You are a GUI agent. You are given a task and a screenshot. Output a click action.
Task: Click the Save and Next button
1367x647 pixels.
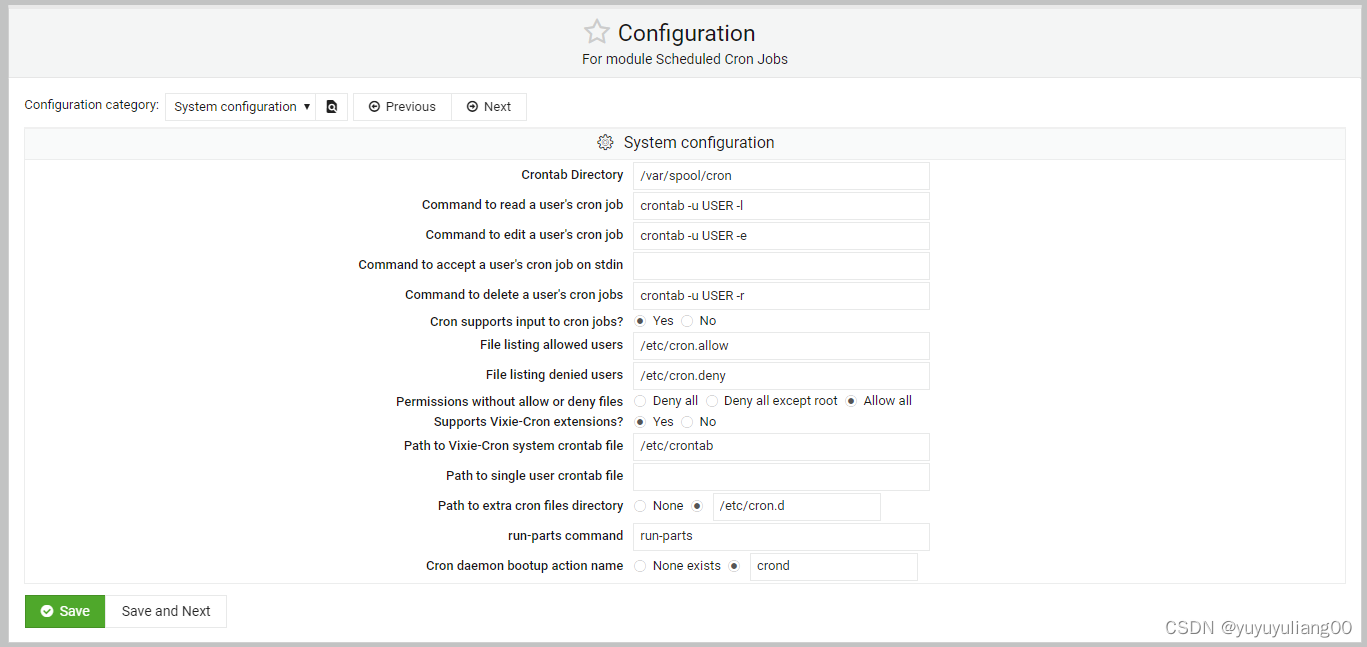[166, 611]
